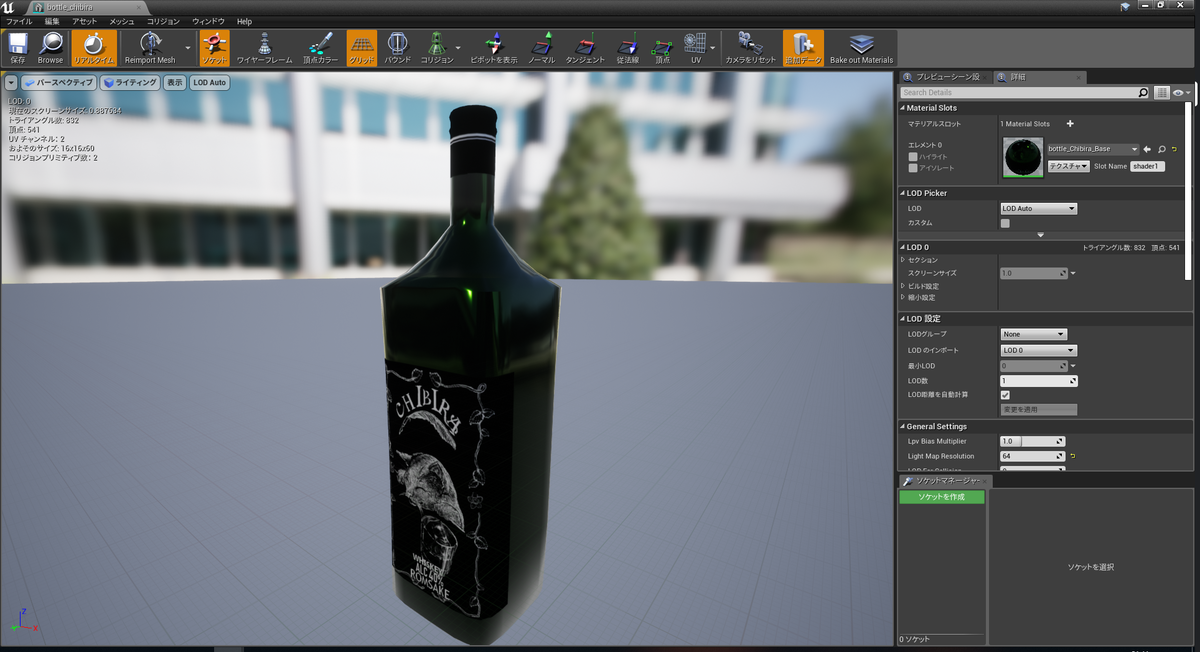Open the bottle_Chibira_Base material dropdown
Viewport: 1200px width, 652px height.
[1093, 149]
